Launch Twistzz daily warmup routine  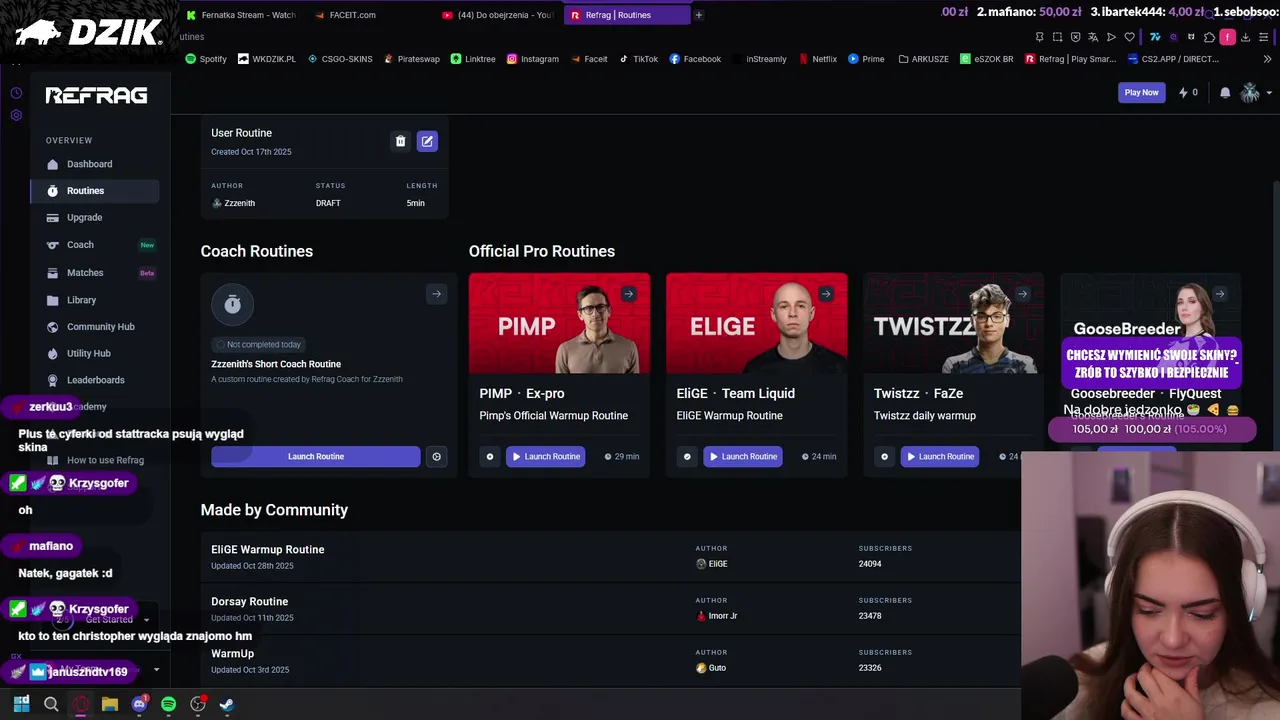940,456
